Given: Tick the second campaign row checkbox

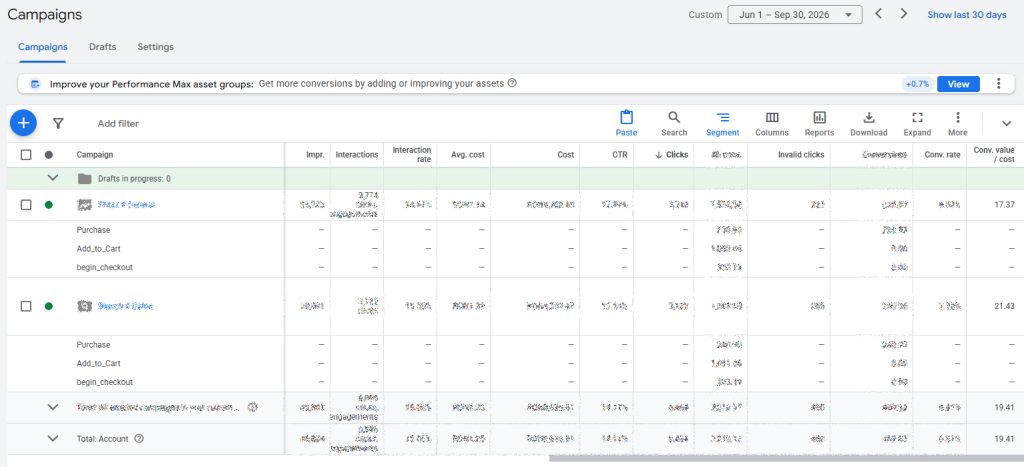Looking at the screenshot, I should [x=26, y=306].
